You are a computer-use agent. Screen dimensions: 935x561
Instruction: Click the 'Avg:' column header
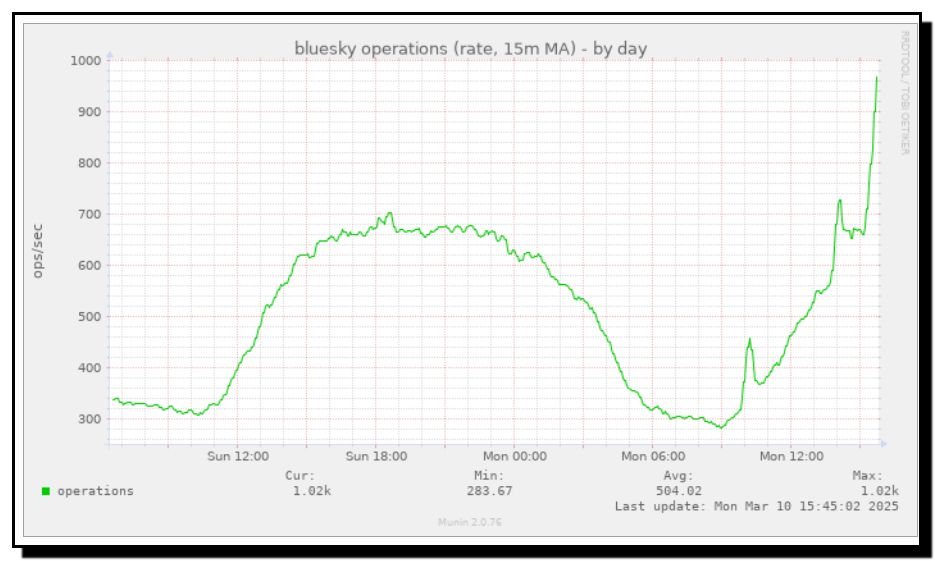tap(679, 476)
